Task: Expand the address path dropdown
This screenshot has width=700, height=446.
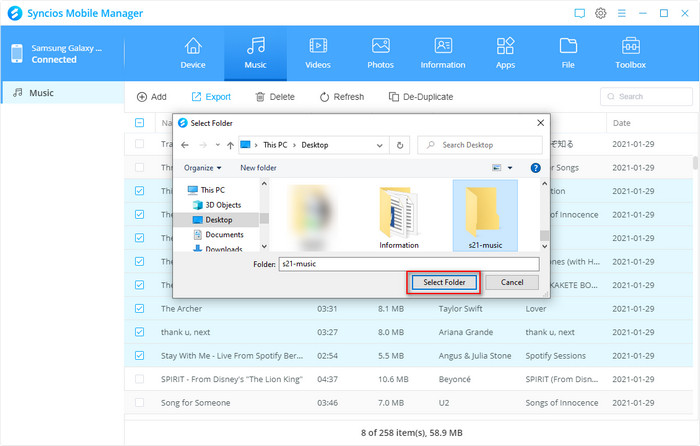Action: tap(379, 145)
